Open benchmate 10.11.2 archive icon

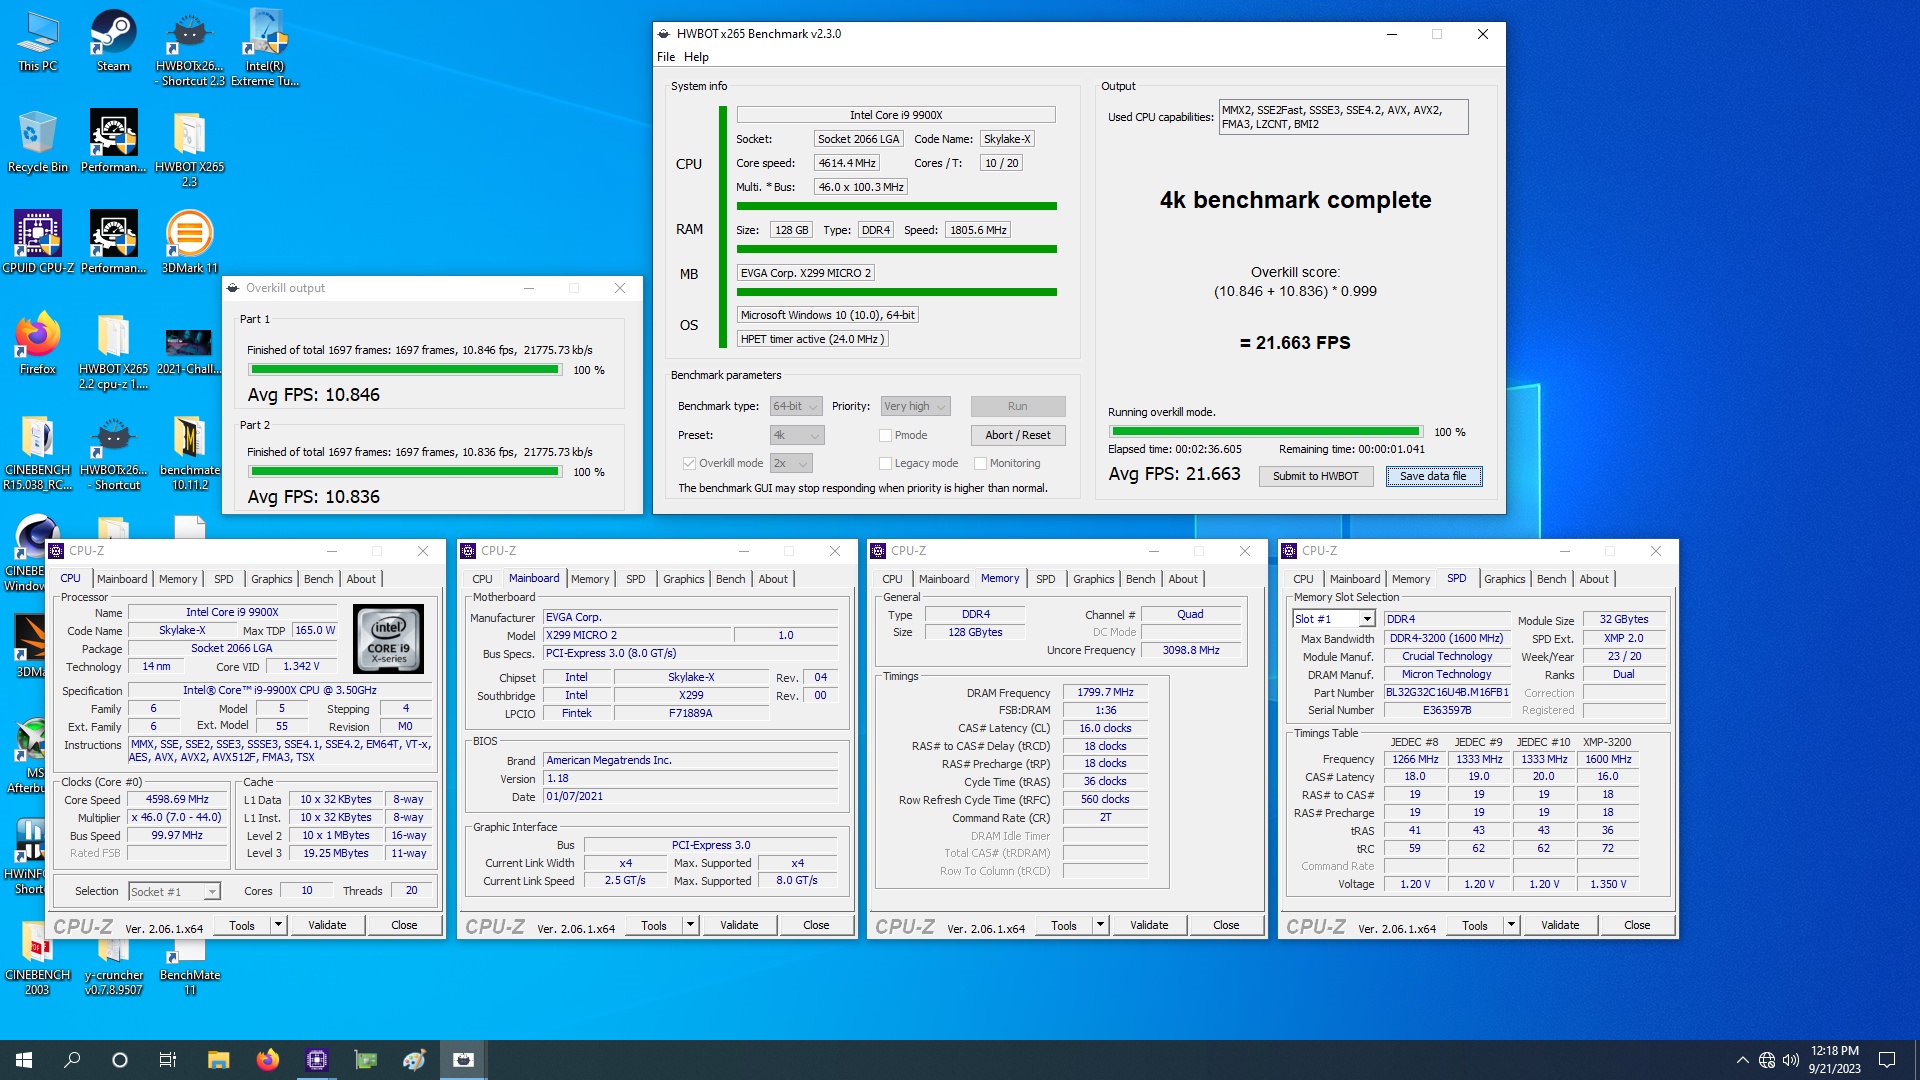(x=189, y=452)
